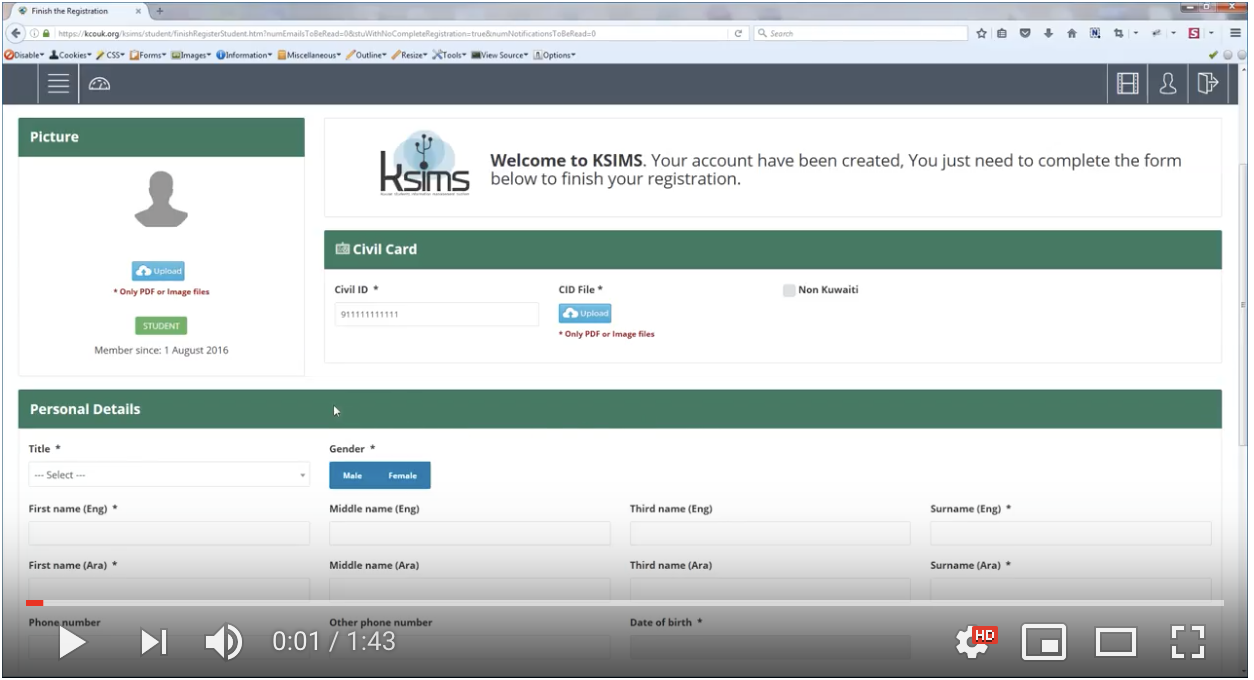Save to Pocket
Viewport: 1254px width, 680px height.
[x=1025, y=33]
